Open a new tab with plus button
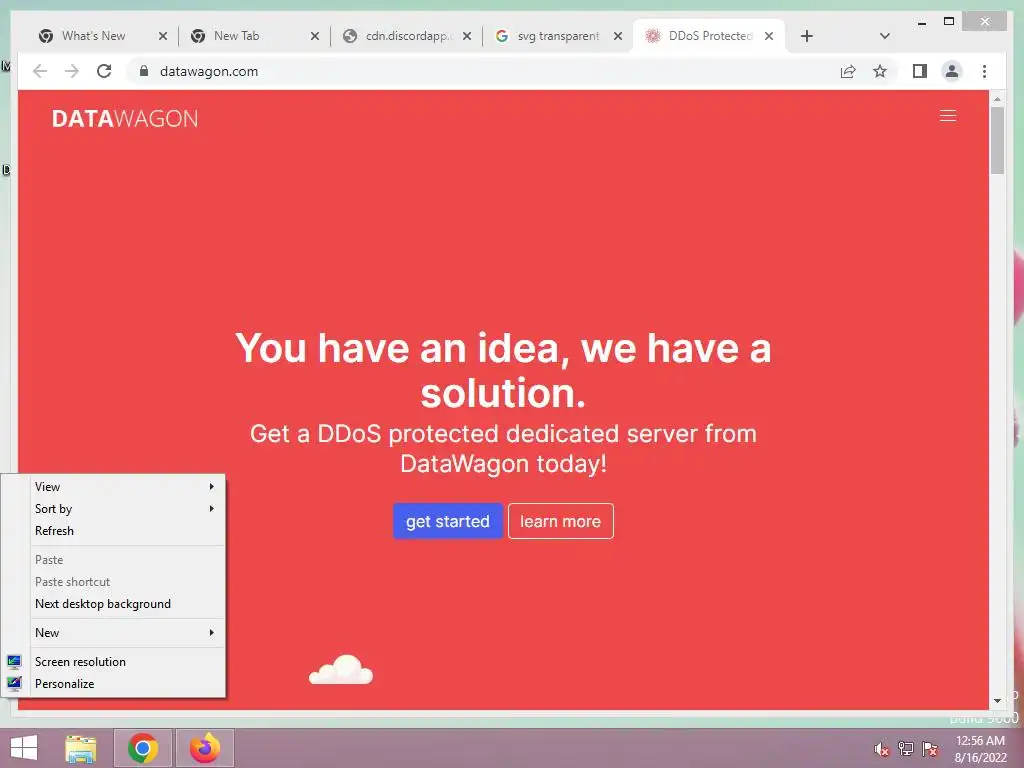The image size is (1024, 768). click(x=807, y=36)
